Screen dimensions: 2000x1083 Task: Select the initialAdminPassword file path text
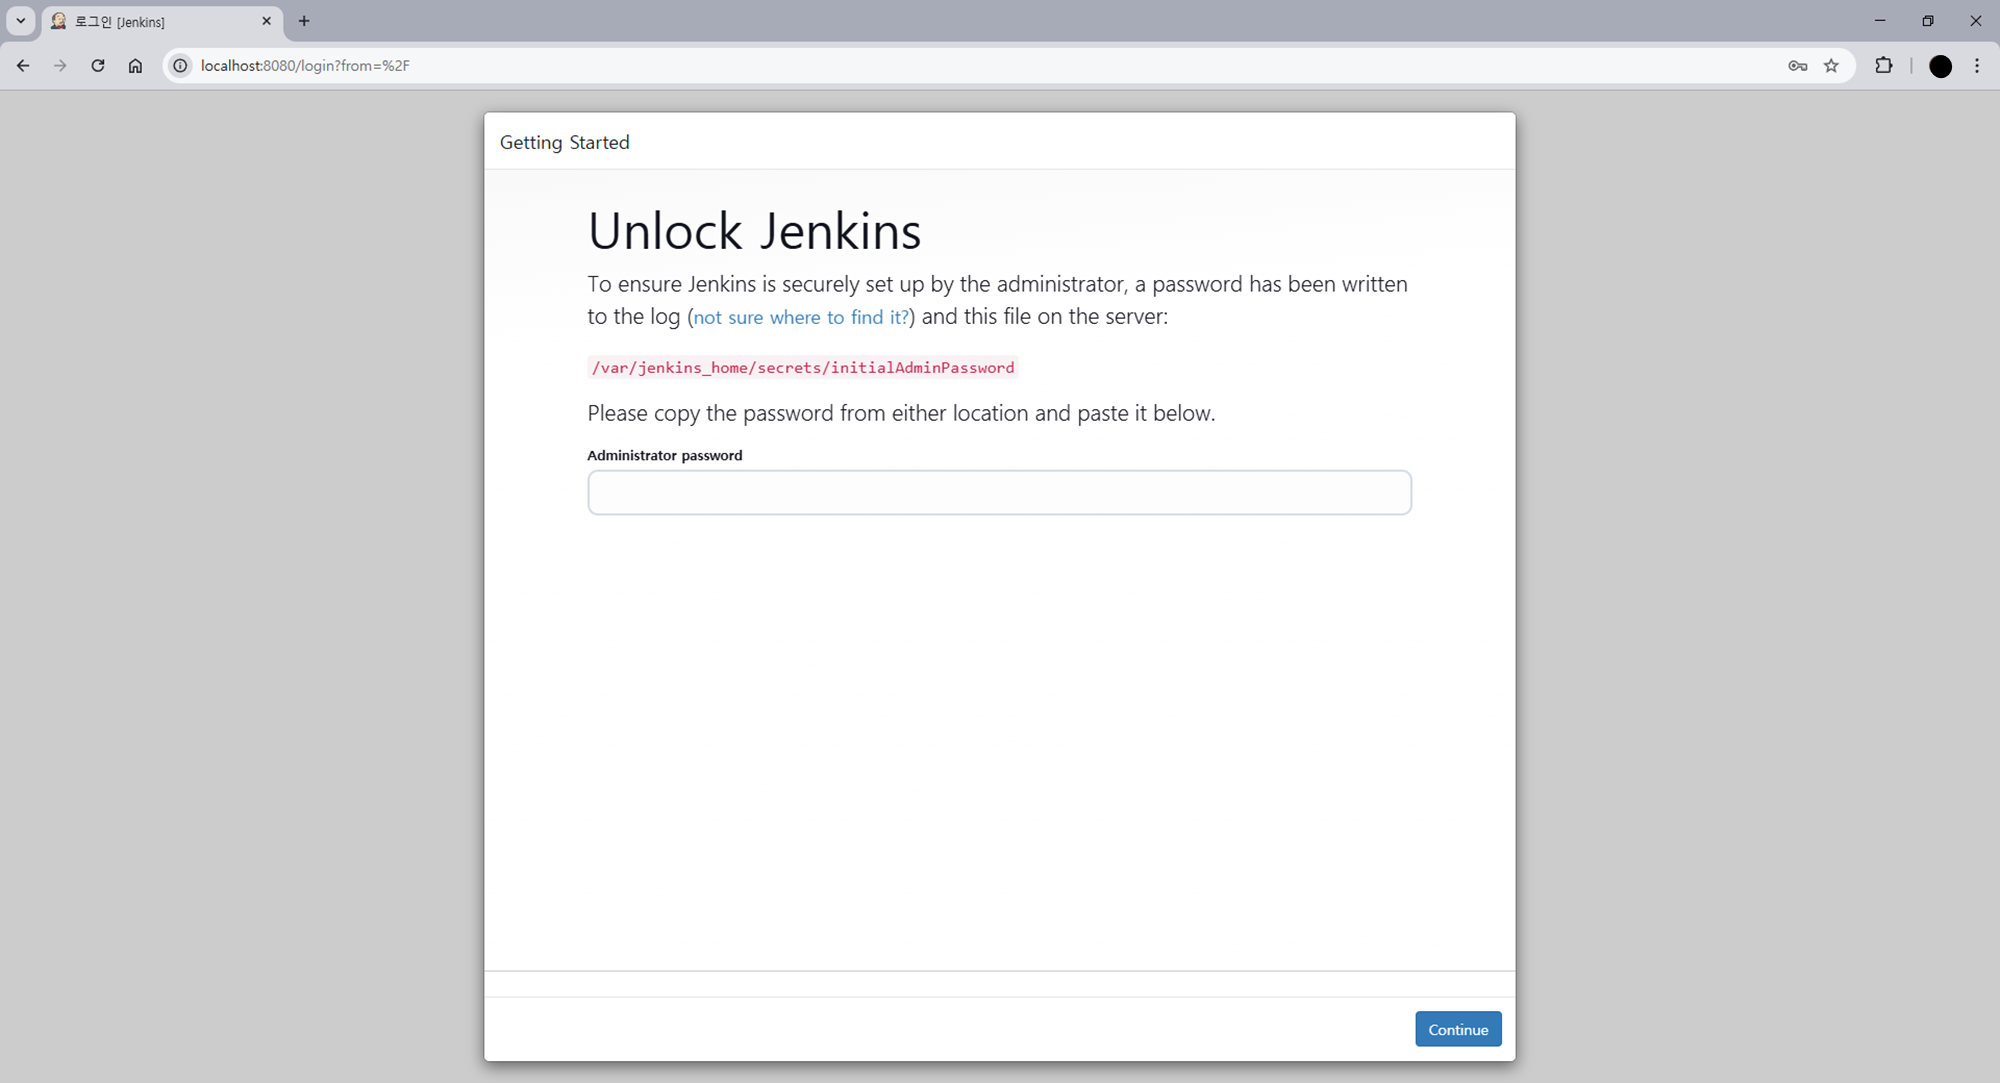pos(803,368)
